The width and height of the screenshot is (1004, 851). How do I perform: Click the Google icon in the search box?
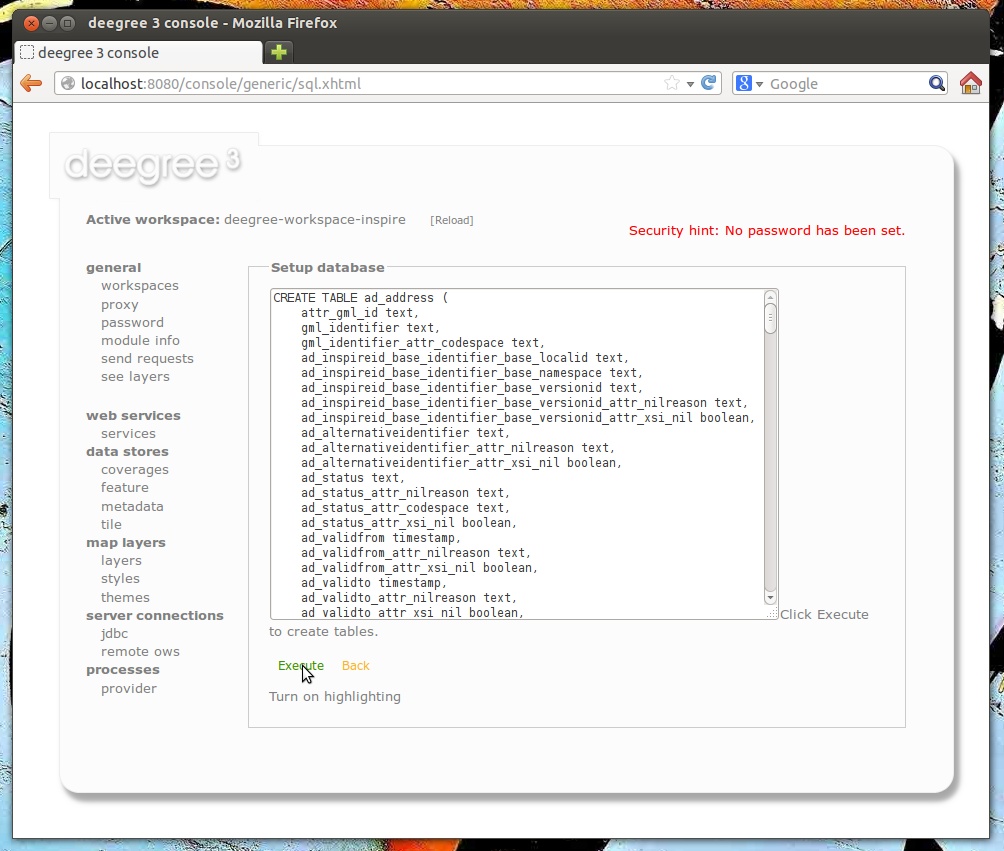(744, 83)
